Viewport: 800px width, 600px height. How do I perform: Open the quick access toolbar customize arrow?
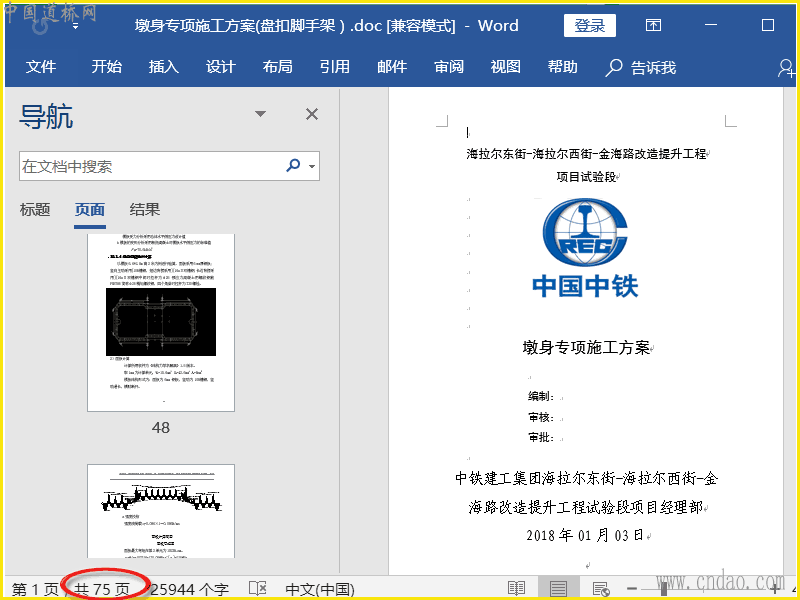click(76, 26)
